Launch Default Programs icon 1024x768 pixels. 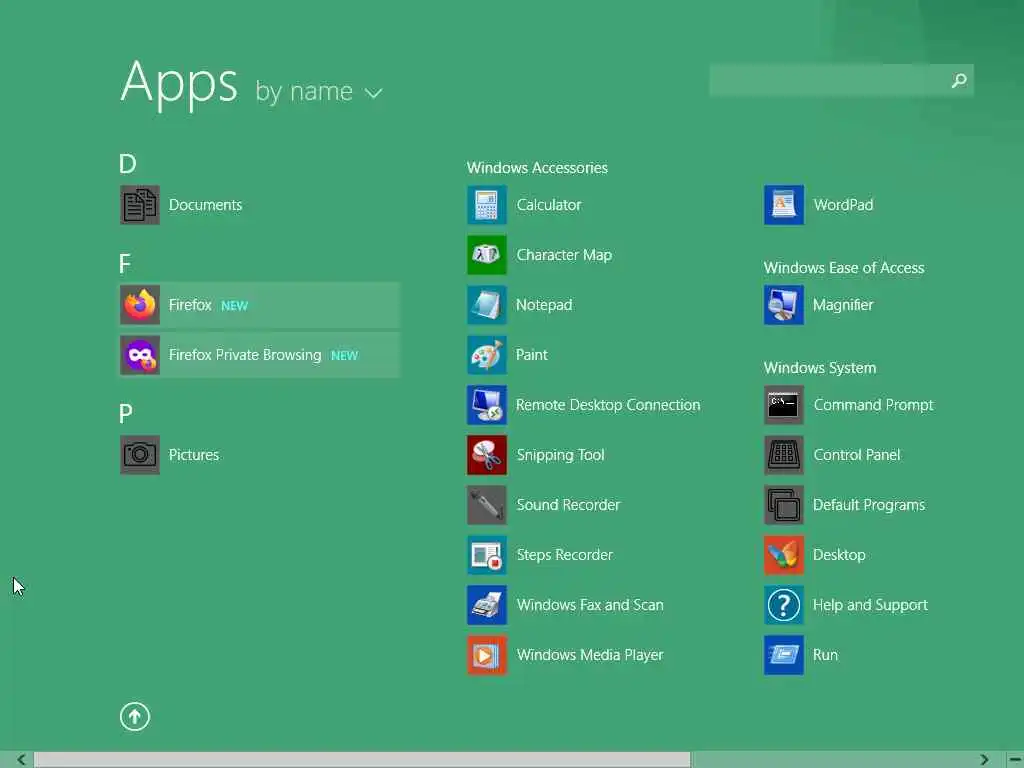click(784, 505)
